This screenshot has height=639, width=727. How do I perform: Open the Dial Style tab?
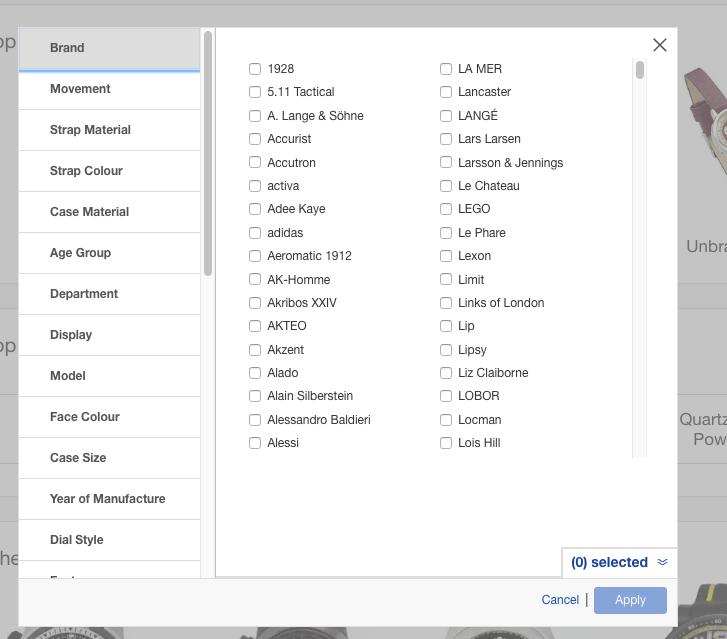pos(109,540)
